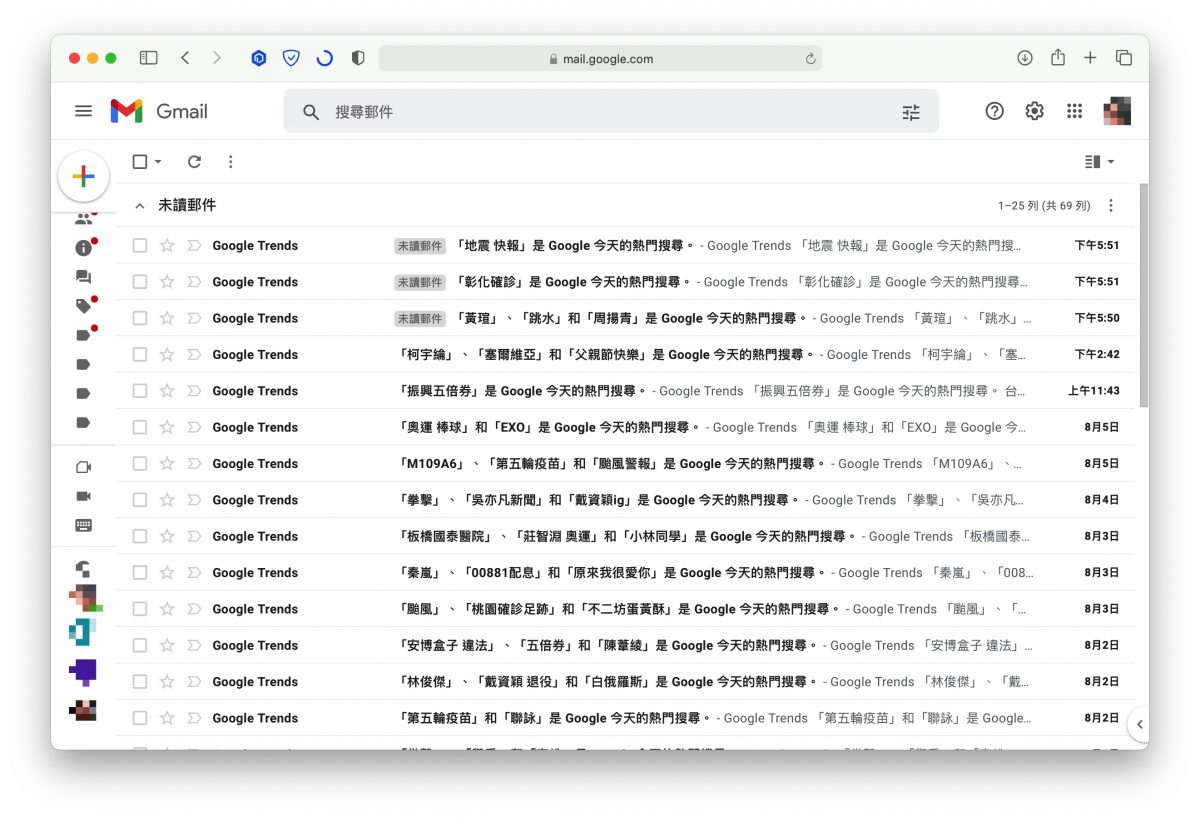Refresh the inbox
1200x817 pixels.
194,161
